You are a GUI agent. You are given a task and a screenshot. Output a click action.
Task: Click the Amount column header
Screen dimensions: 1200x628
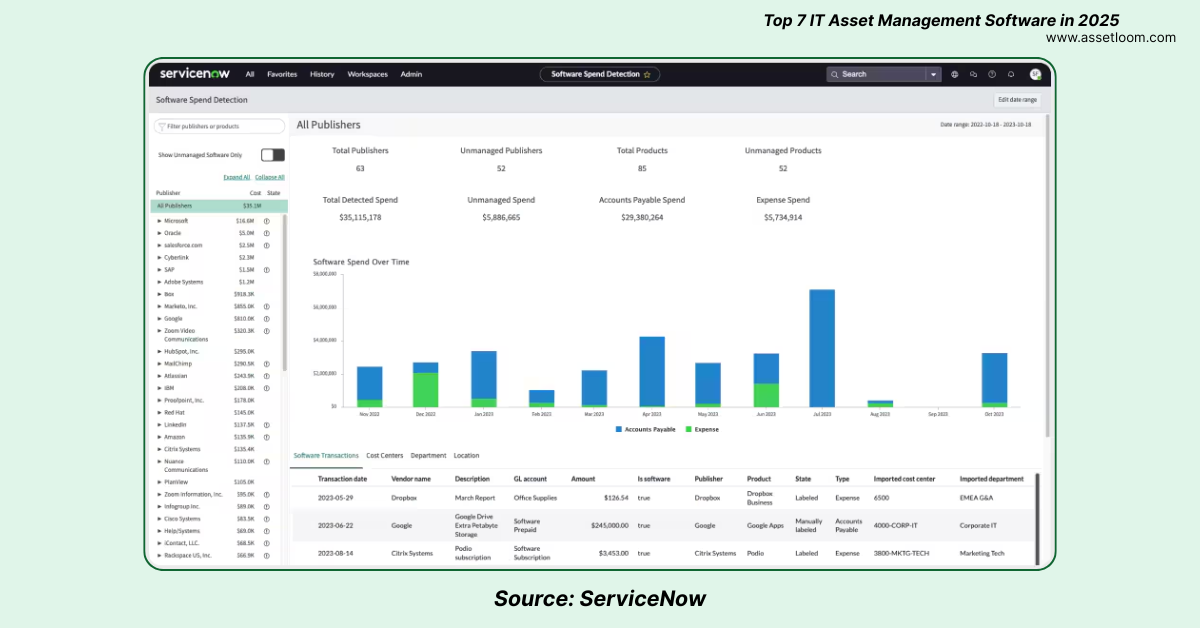click(583, 479)
